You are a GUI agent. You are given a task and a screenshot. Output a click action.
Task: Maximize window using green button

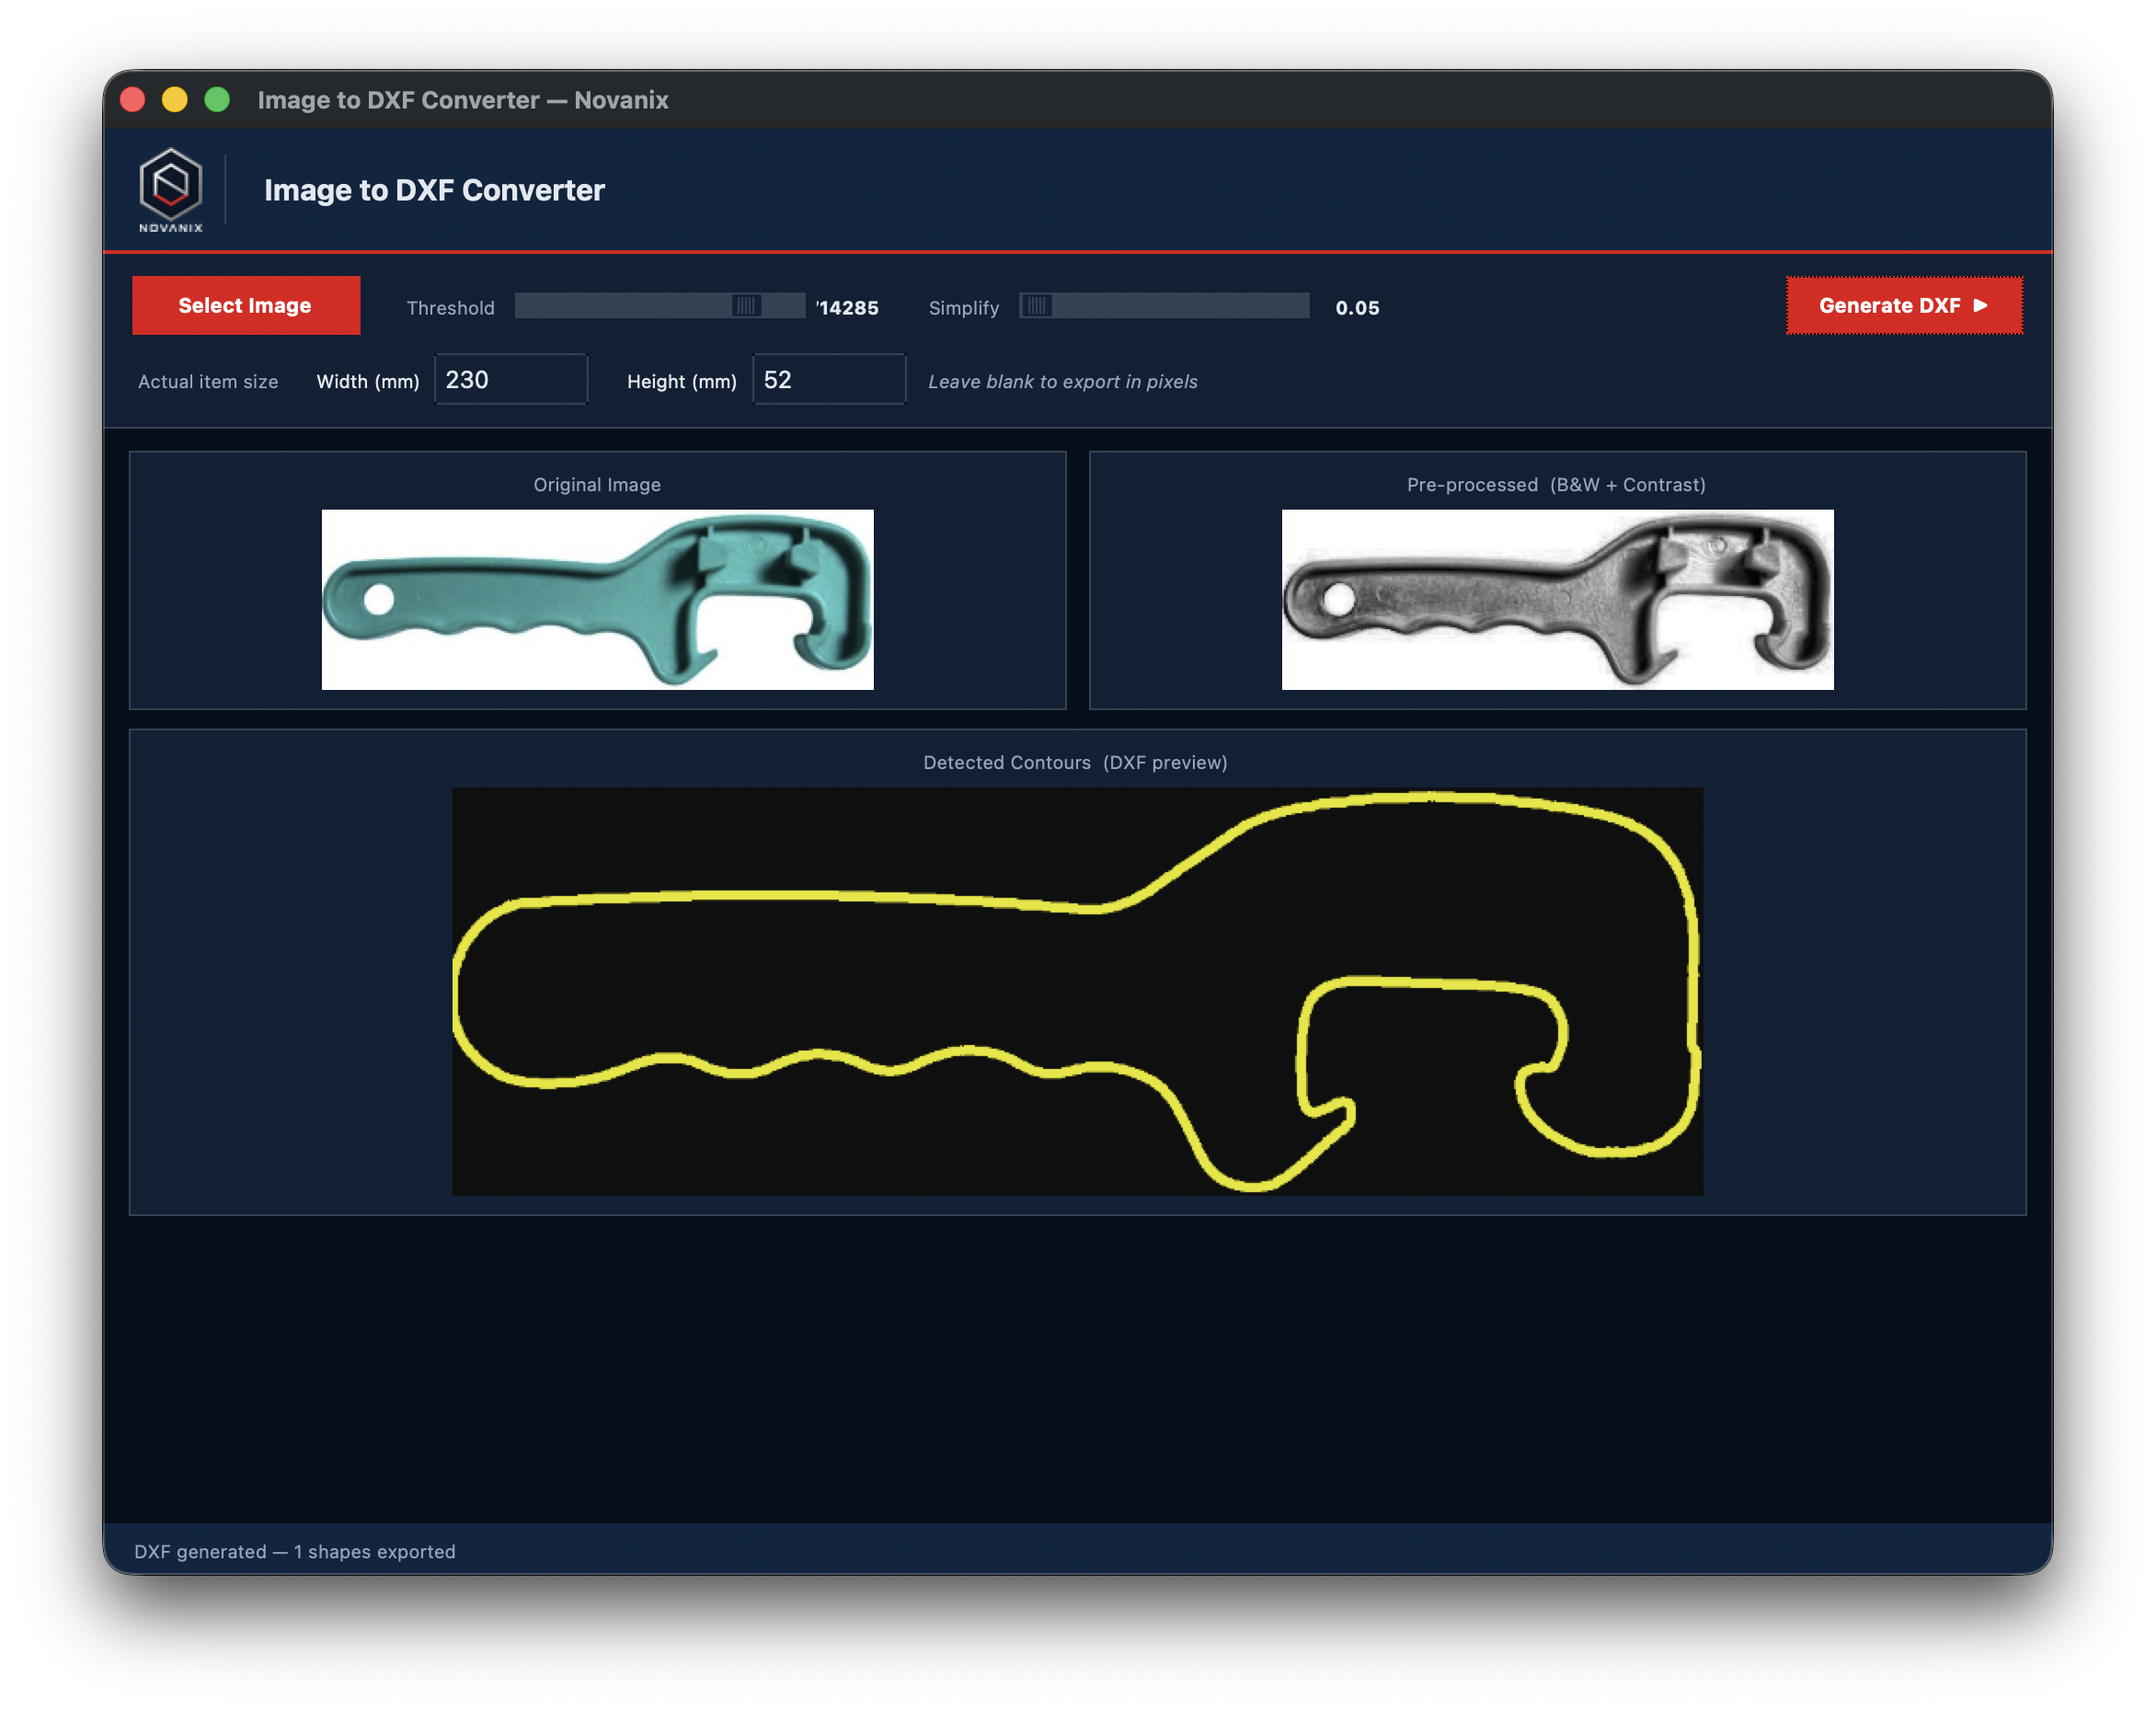tap(217, 100)
